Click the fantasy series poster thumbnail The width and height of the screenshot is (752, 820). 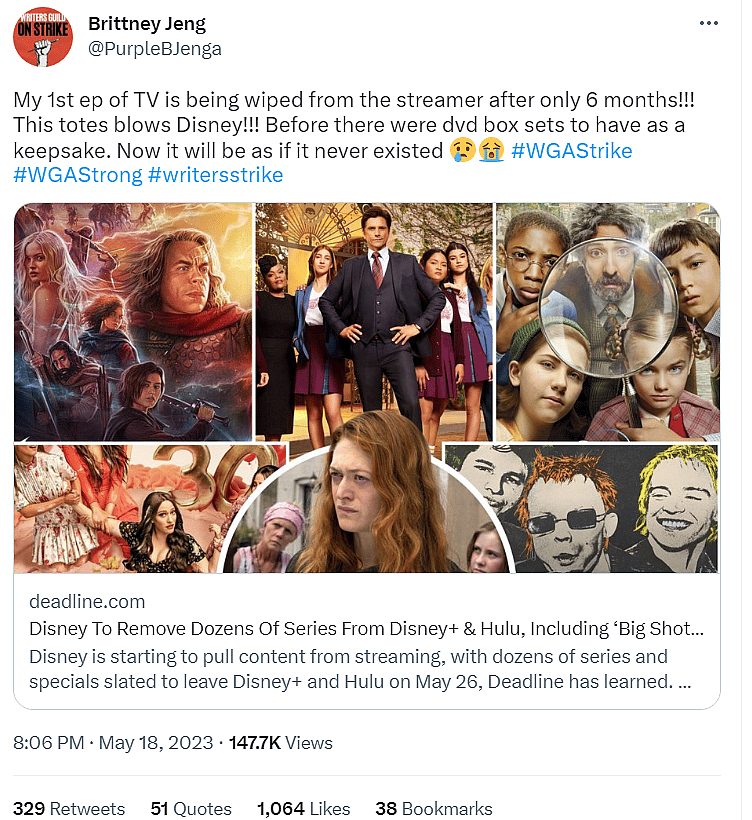pyautogui.click(x=133, y=320)
